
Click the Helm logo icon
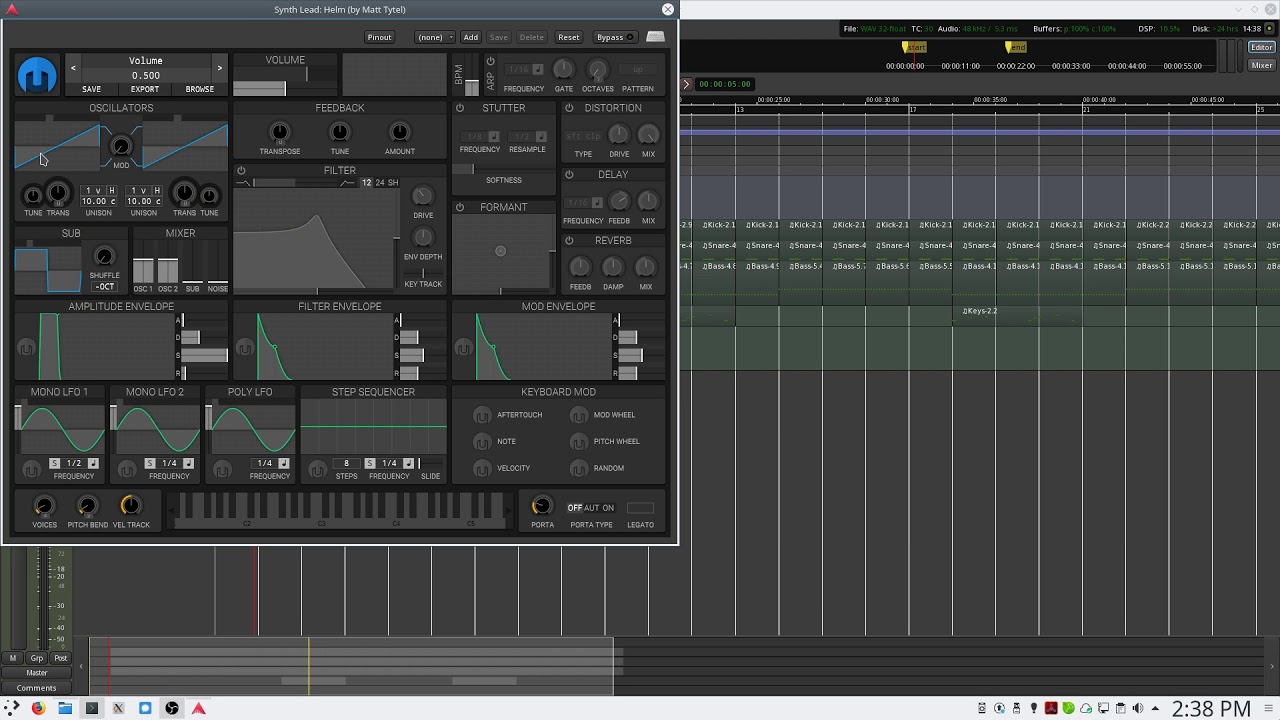point(36,74)
